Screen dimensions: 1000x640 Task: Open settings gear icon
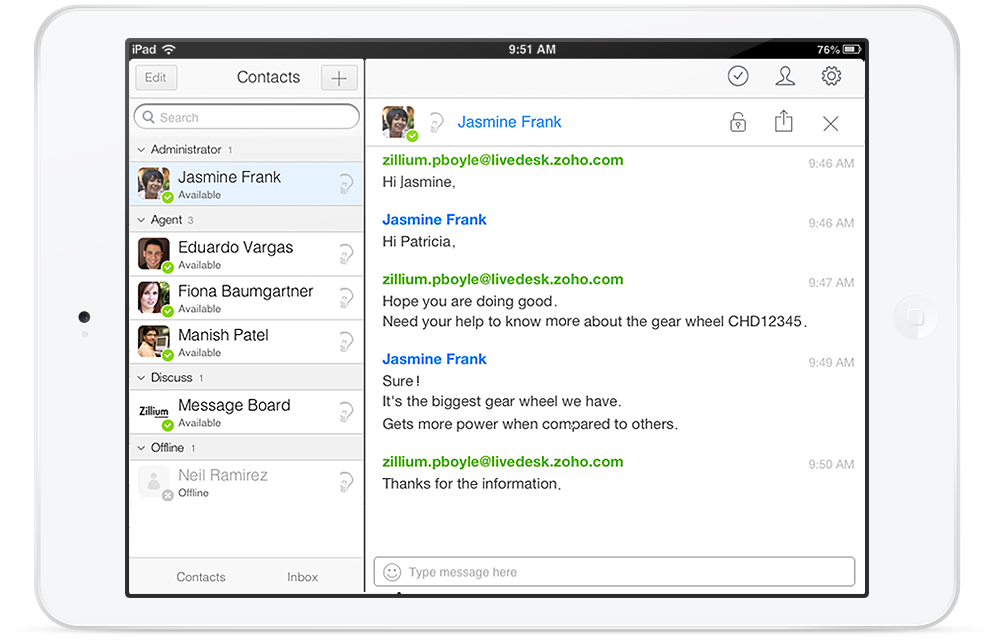831,76
